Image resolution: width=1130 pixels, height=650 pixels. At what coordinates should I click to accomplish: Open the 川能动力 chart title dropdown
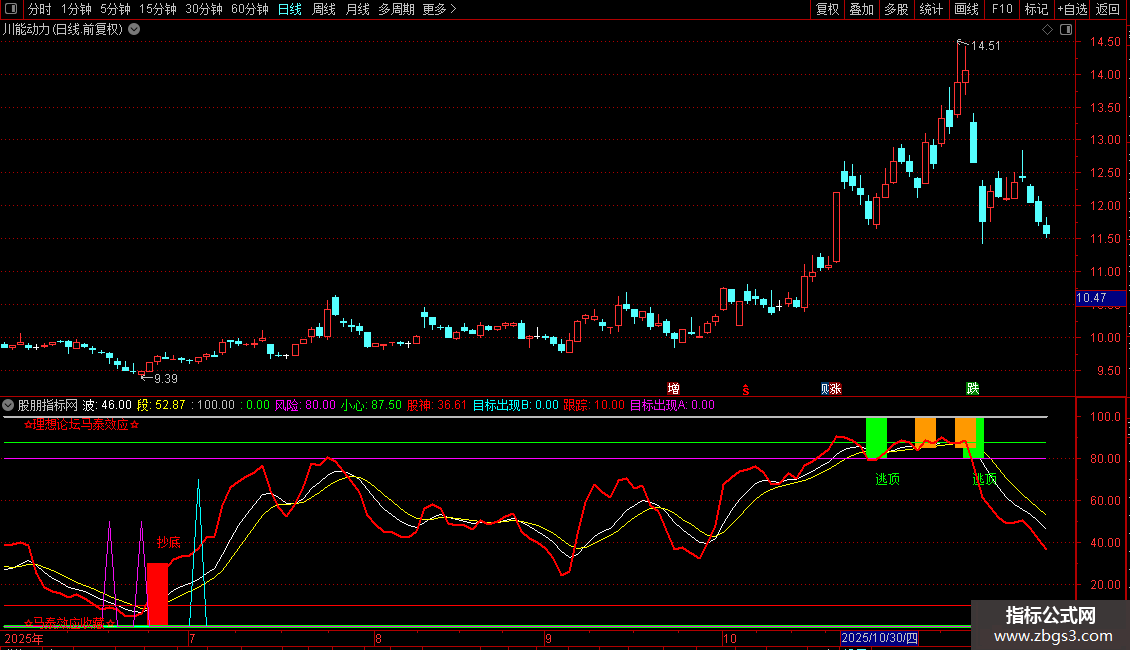(134, 30)
